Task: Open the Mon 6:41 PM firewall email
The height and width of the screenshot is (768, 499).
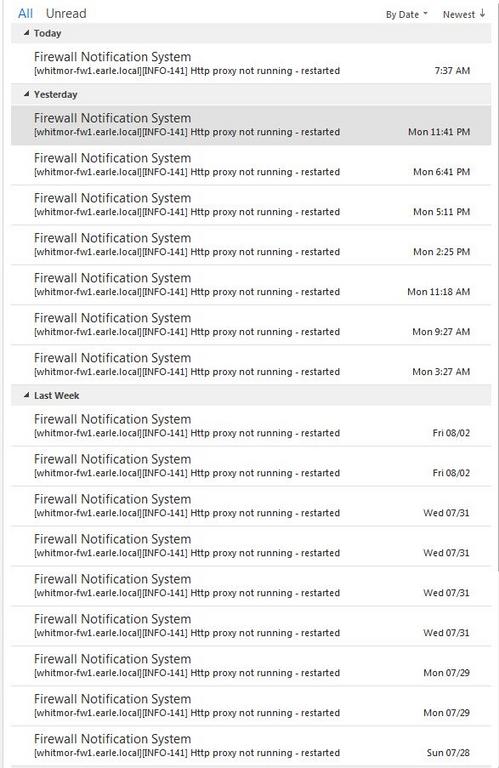Action: pyautogui.click(x=251, y=165)
